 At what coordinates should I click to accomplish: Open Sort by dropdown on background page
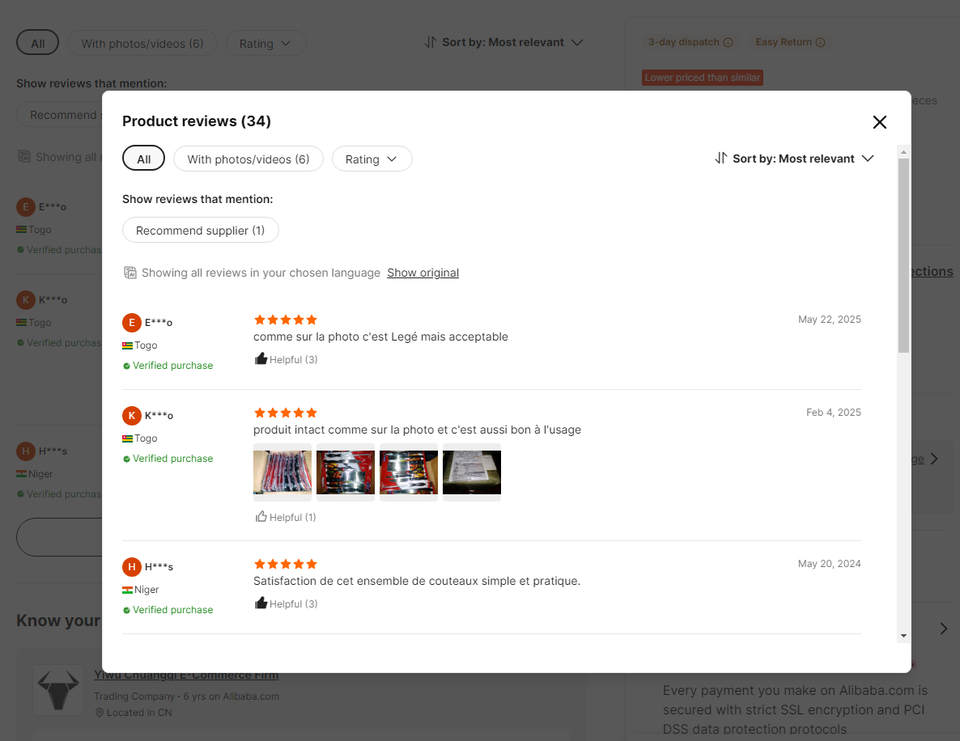click(503, 42)
